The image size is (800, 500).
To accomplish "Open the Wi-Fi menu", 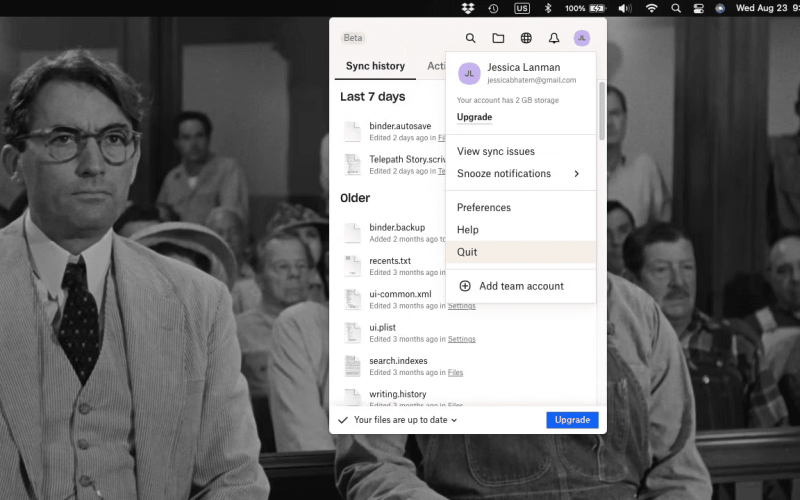I will 651,8.
